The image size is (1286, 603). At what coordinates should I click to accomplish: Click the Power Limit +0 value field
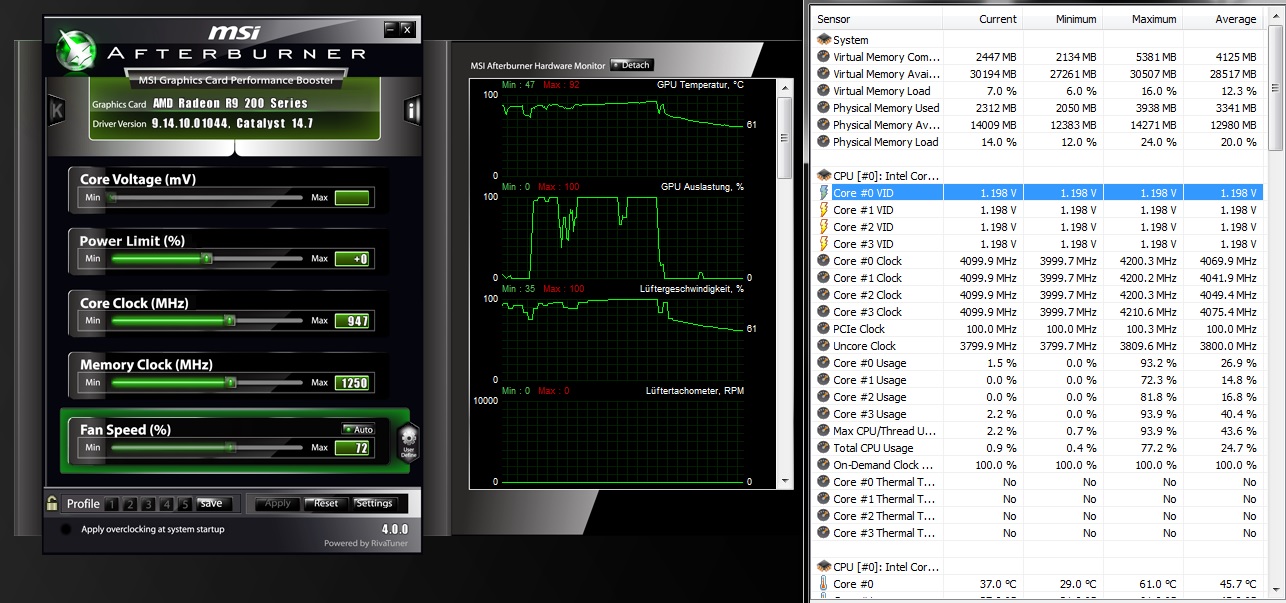point(352,259)
